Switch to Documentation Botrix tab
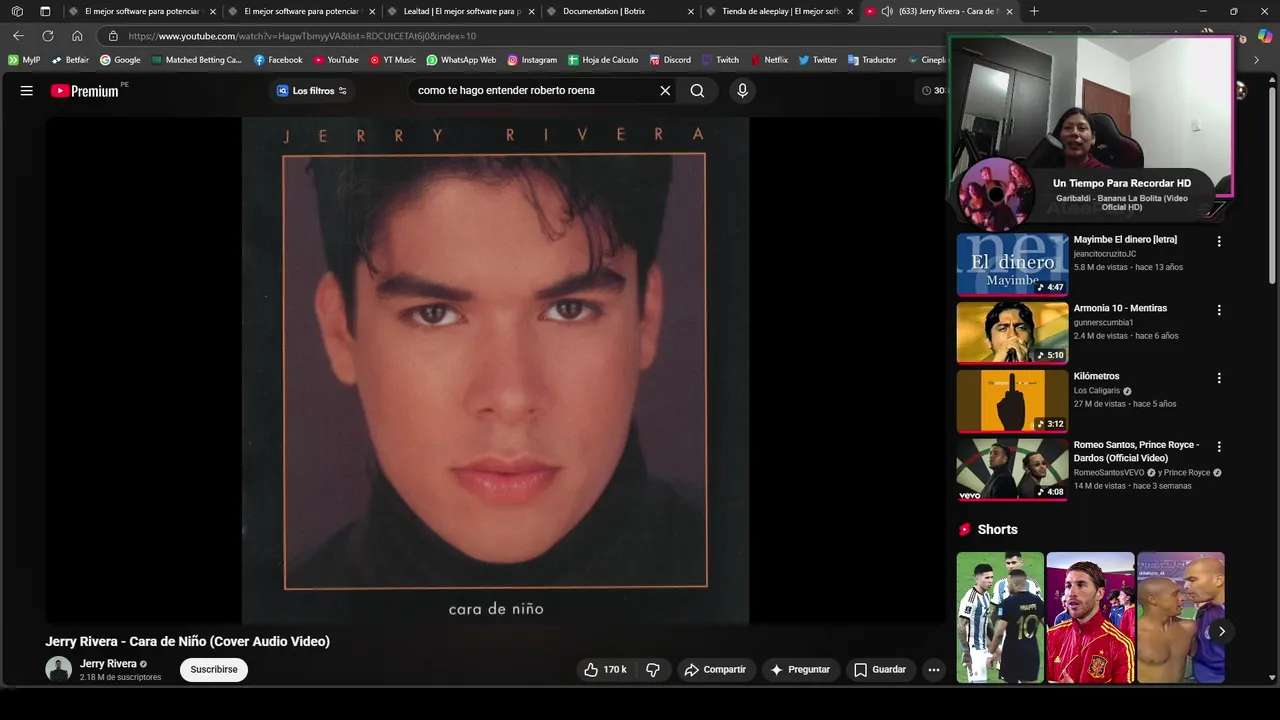The image size is (1280, 720). pos(619,11)
